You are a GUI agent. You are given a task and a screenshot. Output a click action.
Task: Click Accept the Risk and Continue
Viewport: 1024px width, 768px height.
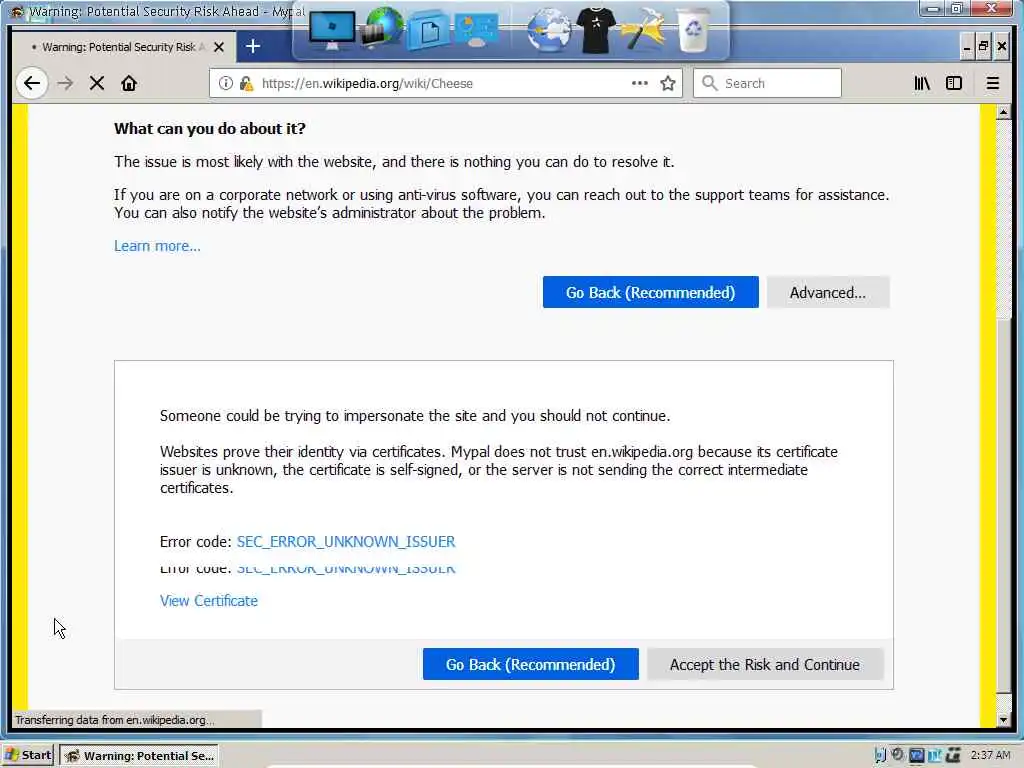(x=765, y=664)
